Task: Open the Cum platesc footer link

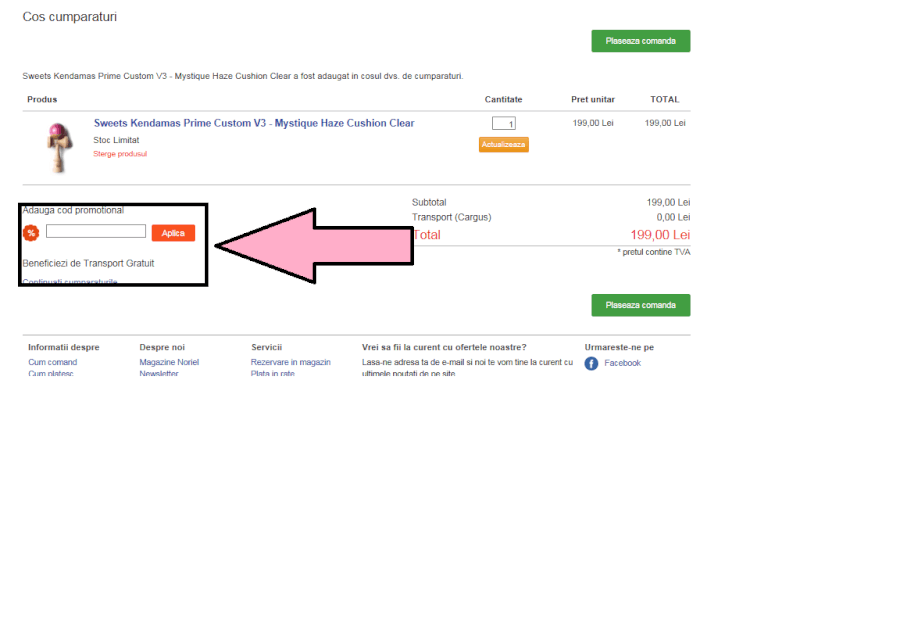Action: [x=51, y=374]
